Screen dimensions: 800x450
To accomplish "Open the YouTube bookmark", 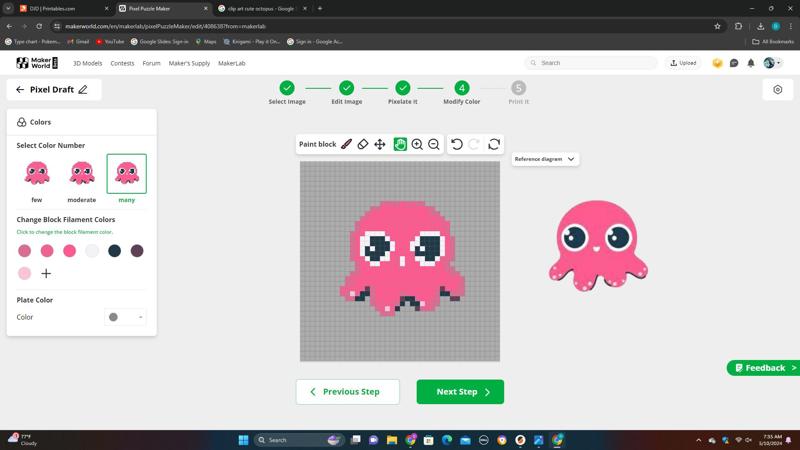I will [110, 41].
